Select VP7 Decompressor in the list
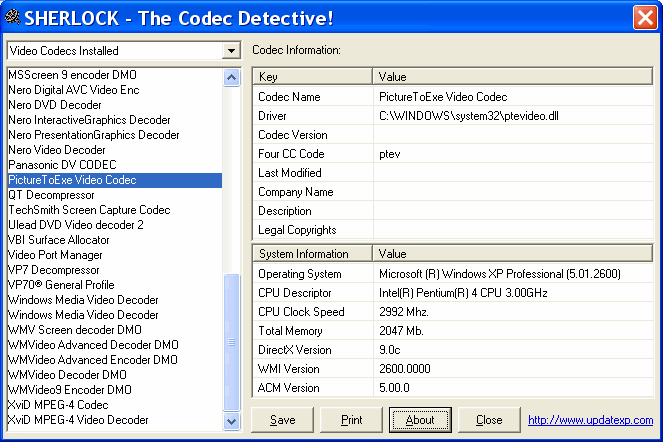663x442 pixels. (x=54, y=270)
